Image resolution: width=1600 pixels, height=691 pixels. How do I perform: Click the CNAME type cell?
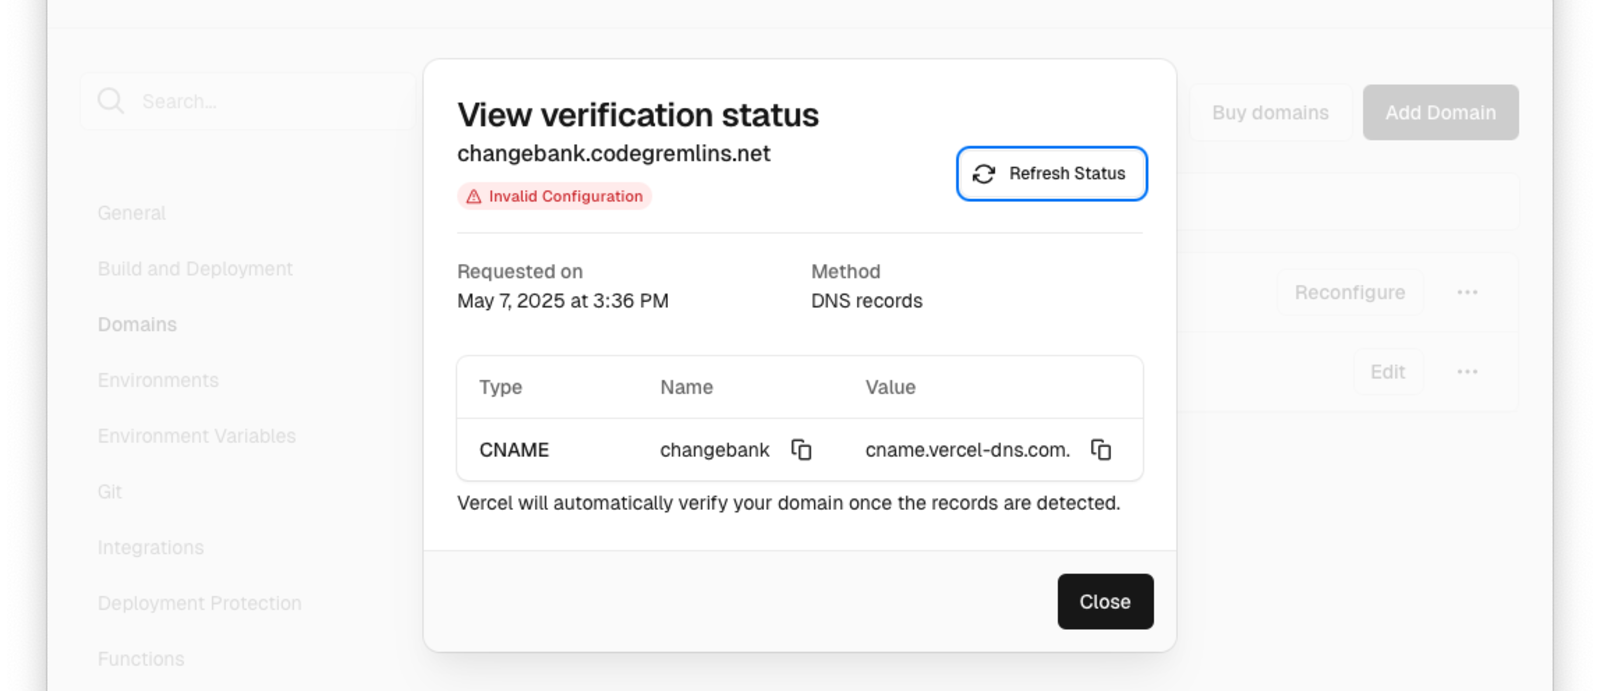[514, 450]
